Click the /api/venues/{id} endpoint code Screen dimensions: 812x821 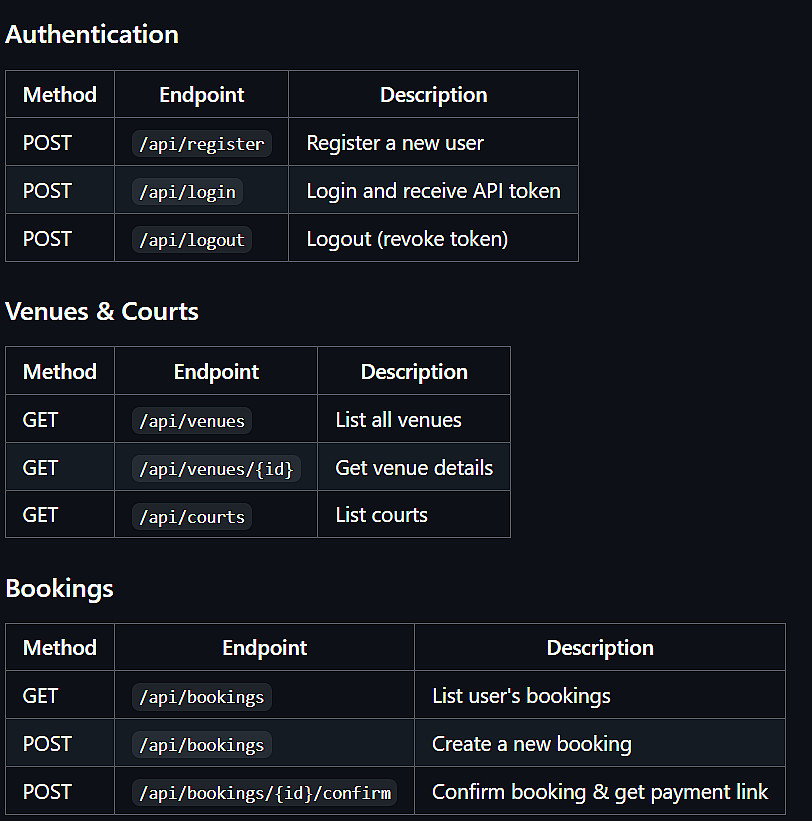[x=216, y=468]
